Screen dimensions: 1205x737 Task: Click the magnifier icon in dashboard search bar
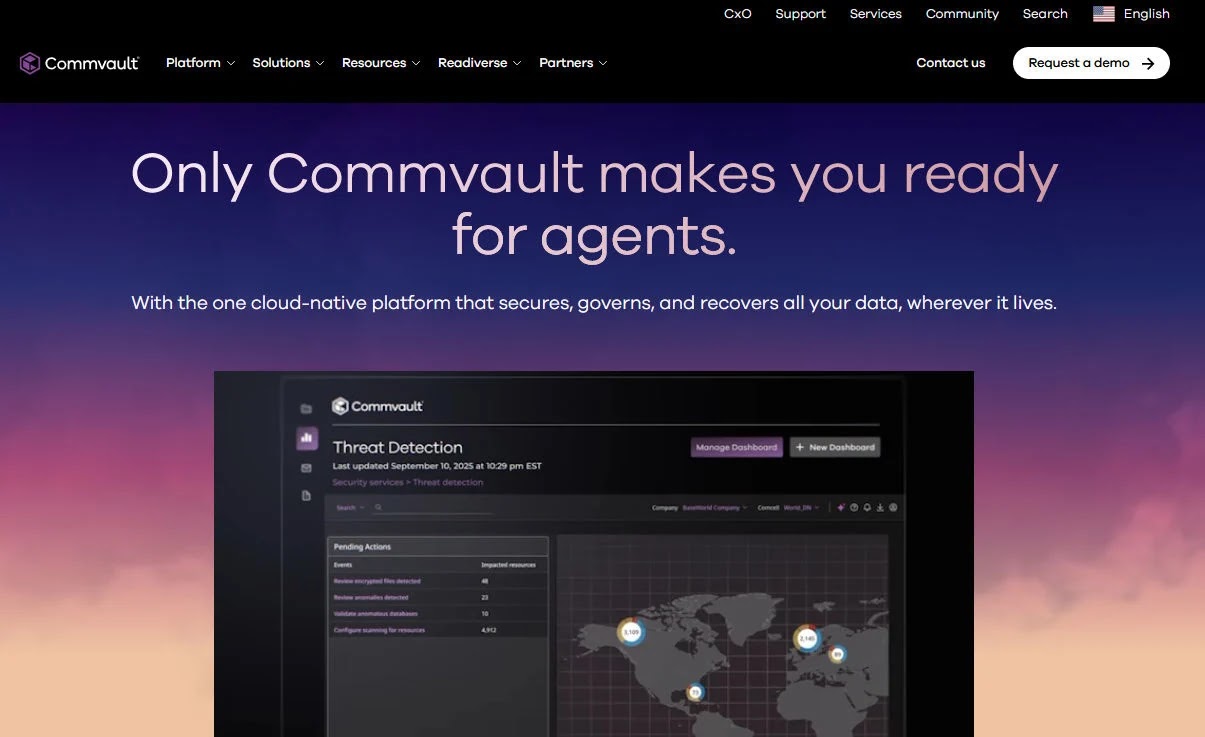tap(378, 507)
